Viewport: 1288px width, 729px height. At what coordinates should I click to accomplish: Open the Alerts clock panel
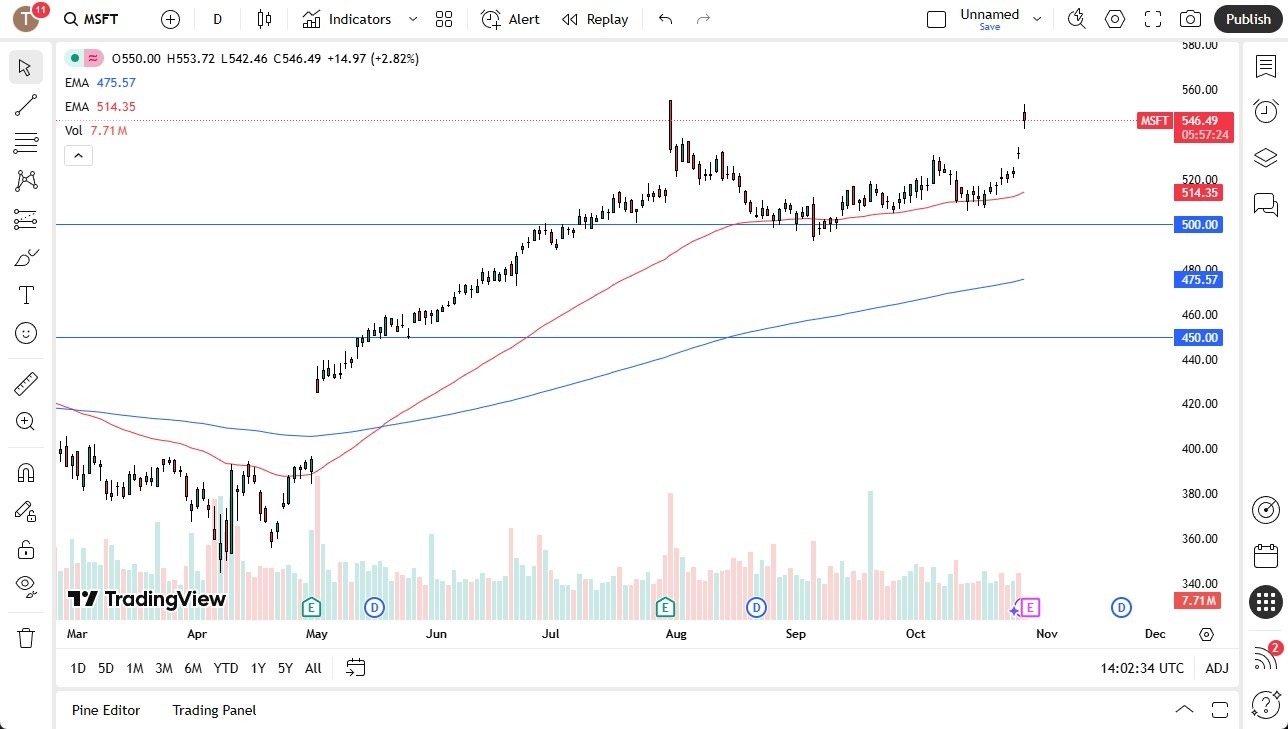[x=1265, y=111]
